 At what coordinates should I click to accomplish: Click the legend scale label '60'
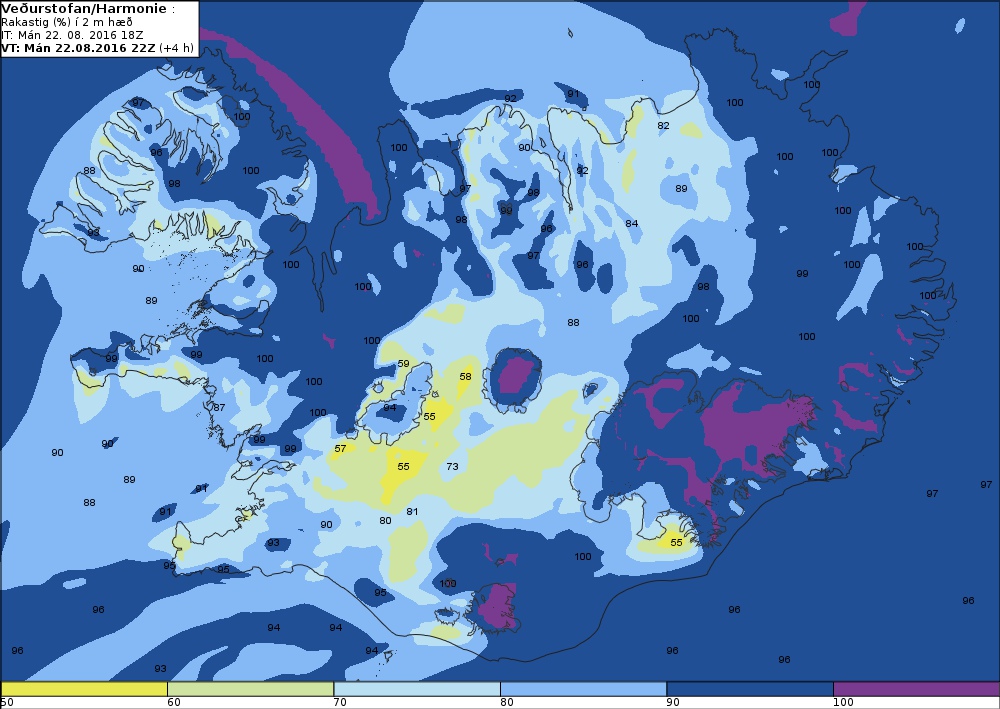coord(173,703)
